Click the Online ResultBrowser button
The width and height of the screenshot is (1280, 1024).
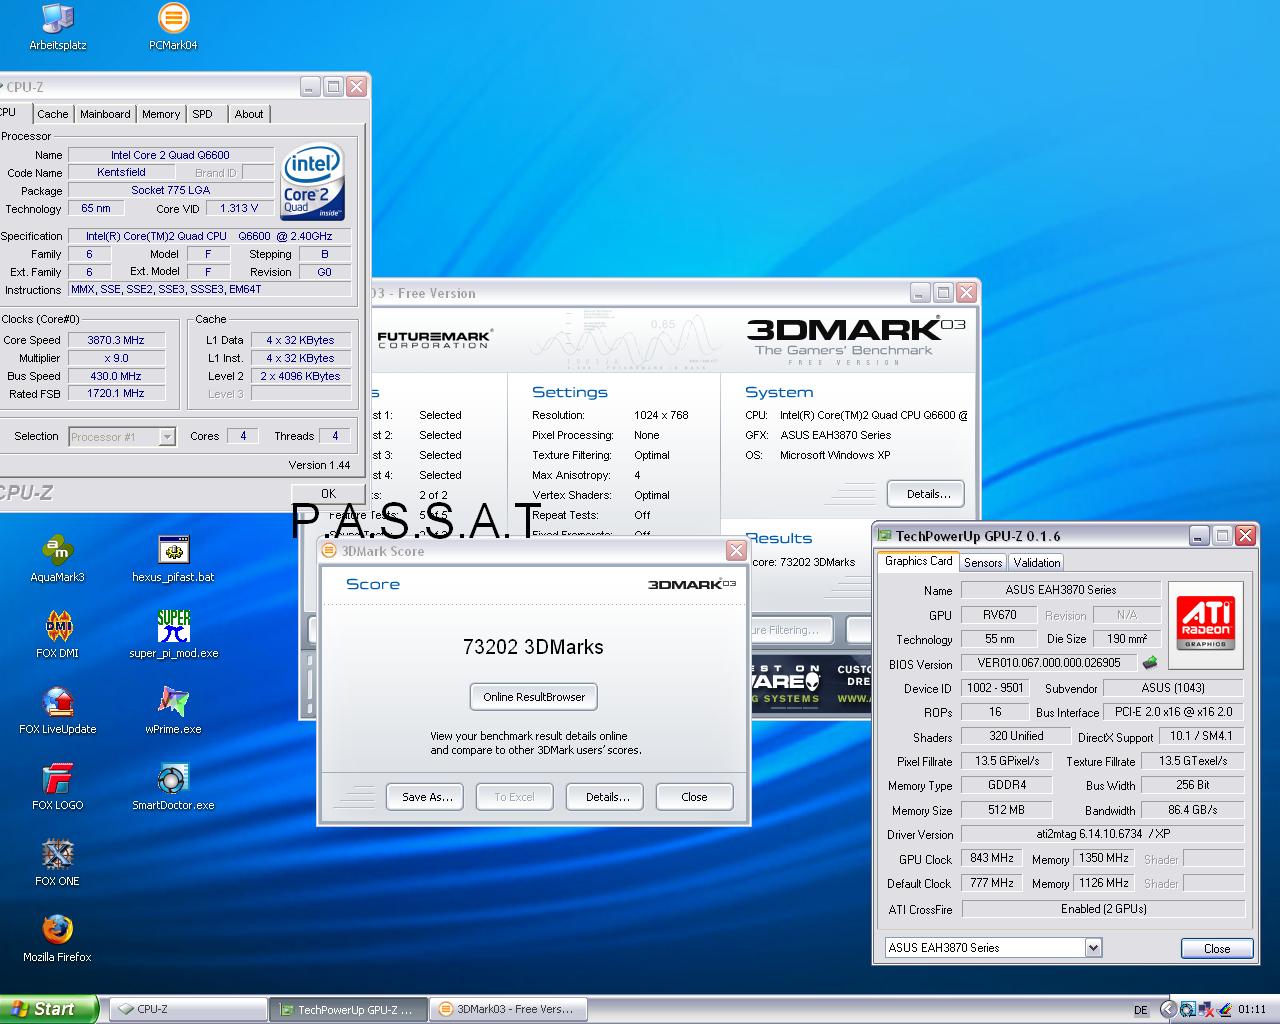coord(534,697)
